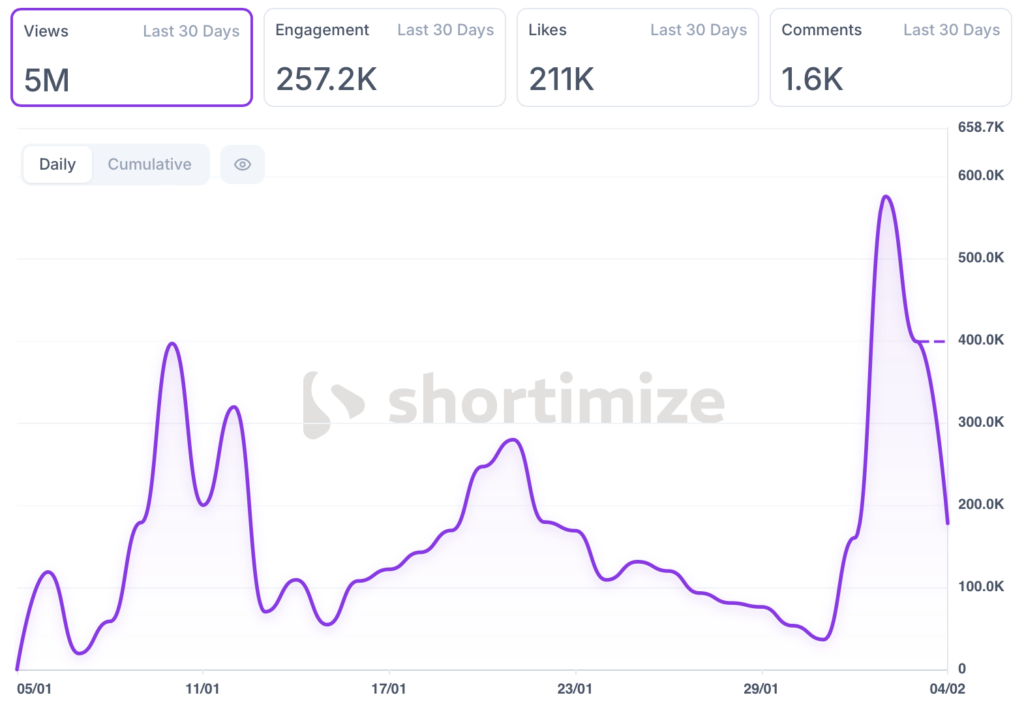Click the 17/01 date label
Image resolution: width=1024 pixels, height=706 pixels.
click(x=388, y=689)
